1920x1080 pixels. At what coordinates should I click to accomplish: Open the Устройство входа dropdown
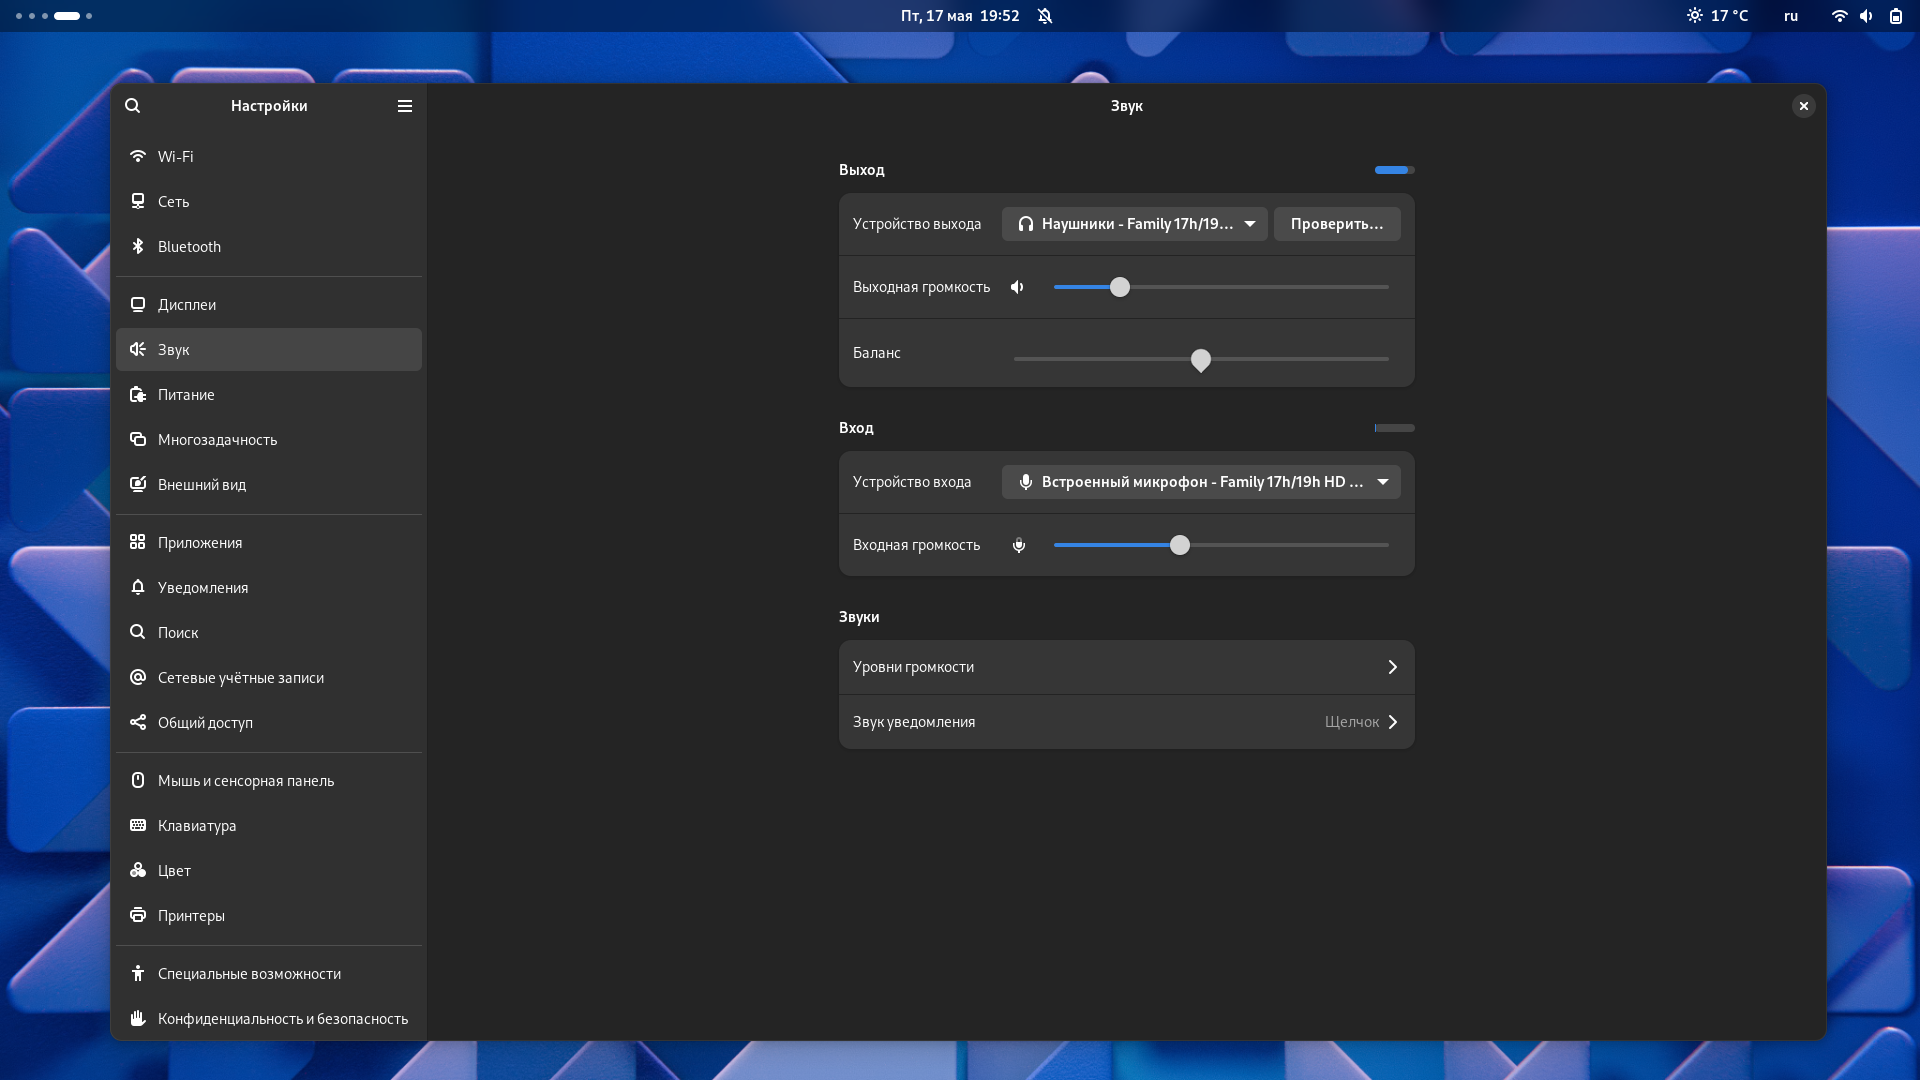tap(1200, 481)
